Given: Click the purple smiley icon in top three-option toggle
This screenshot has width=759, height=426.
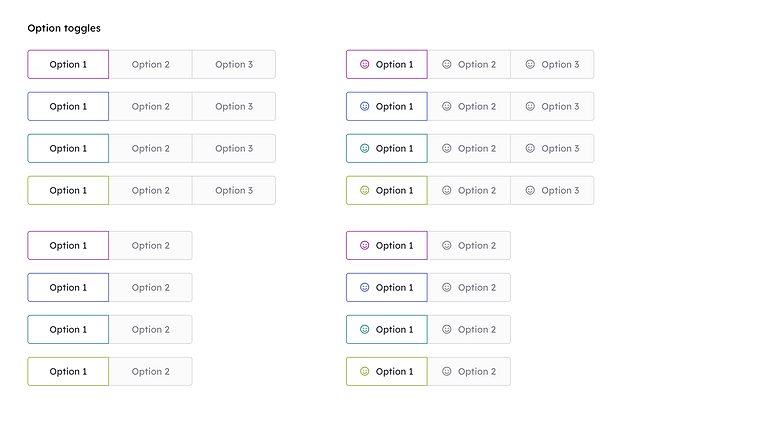Looking at the screenshot, I should coord(364,64).
